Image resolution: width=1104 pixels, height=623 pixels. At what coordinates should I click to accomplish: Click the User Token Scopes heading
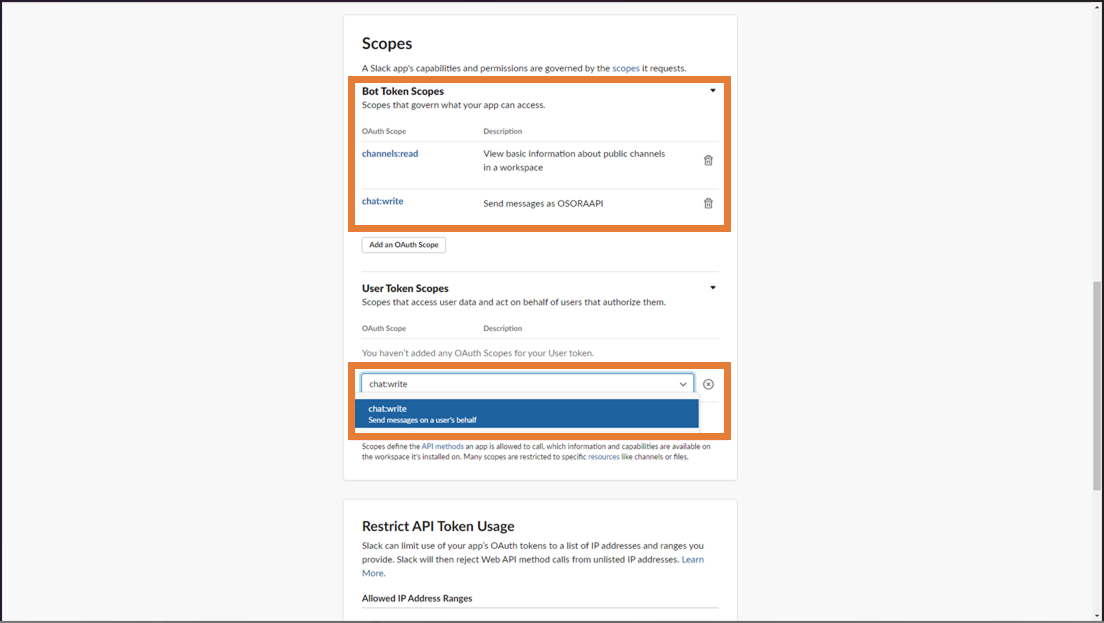click(x=405, y=288)
